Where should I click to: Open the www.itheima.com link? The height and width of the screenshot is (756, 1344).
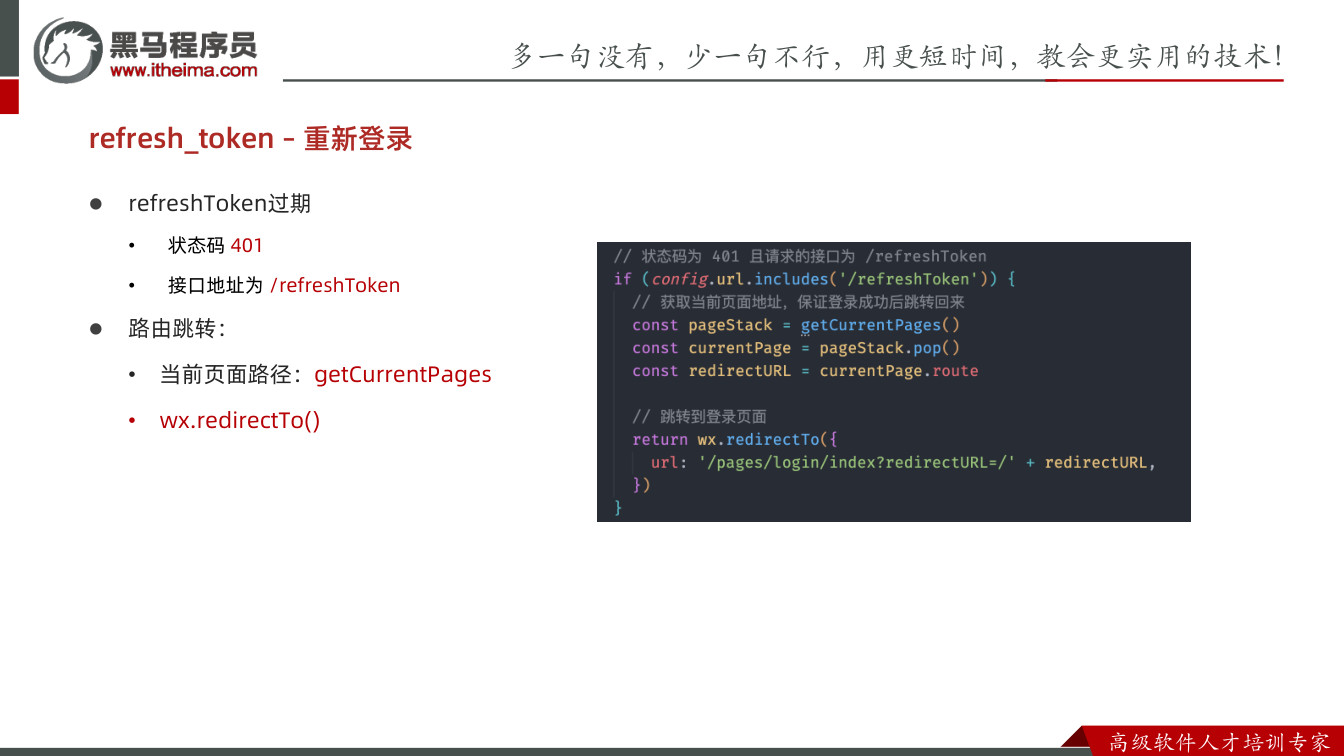click(x=184, y=70)
